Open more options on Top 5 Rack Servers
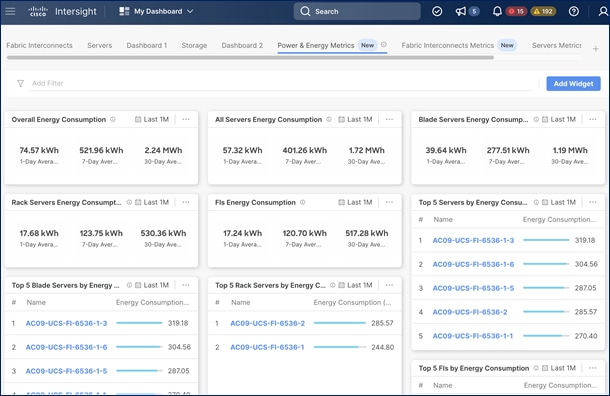The height and width of the screenshot is (396, 610). 389,285
